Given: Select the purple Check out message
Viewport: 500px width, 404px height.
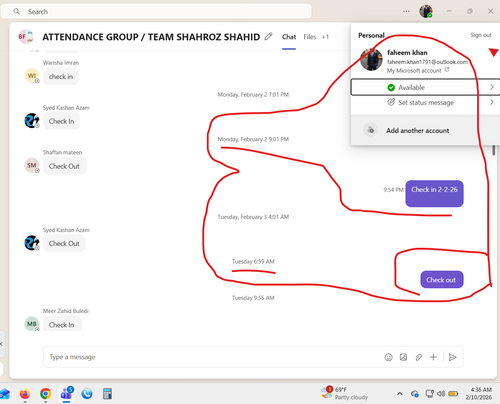Looking at the screenshot, I should 442,280.
